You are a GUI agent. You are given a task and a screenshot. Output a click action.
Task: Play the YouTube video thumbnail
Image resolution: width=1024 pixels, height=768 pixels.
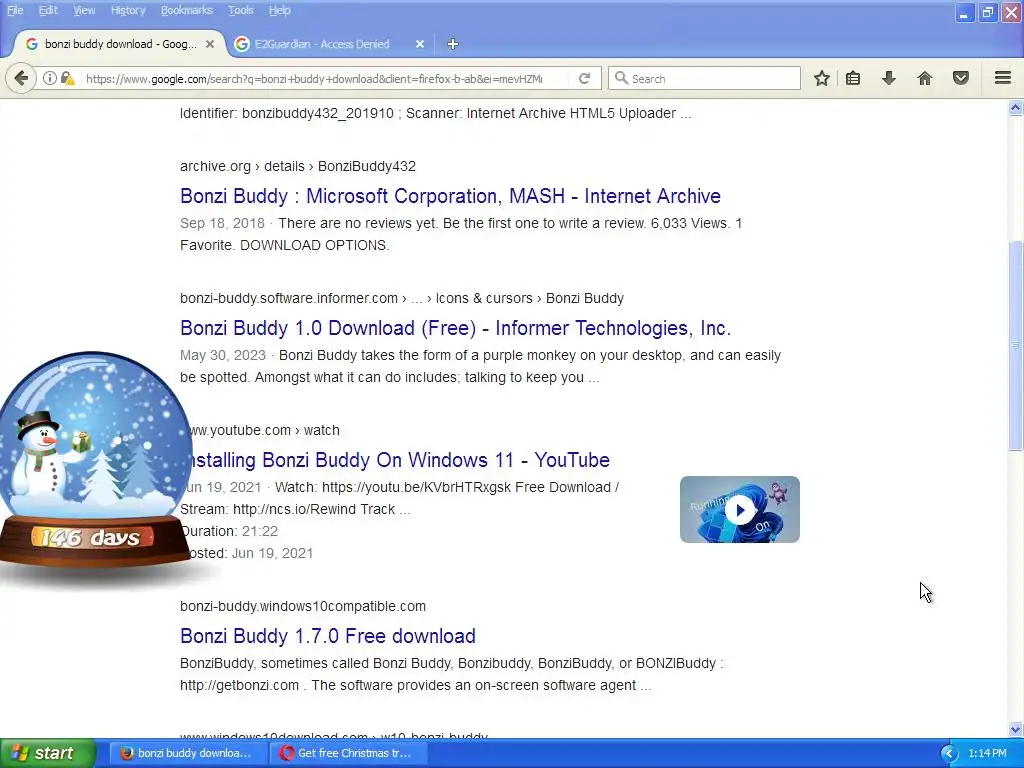pyautogui.click(x=739, y=509)
